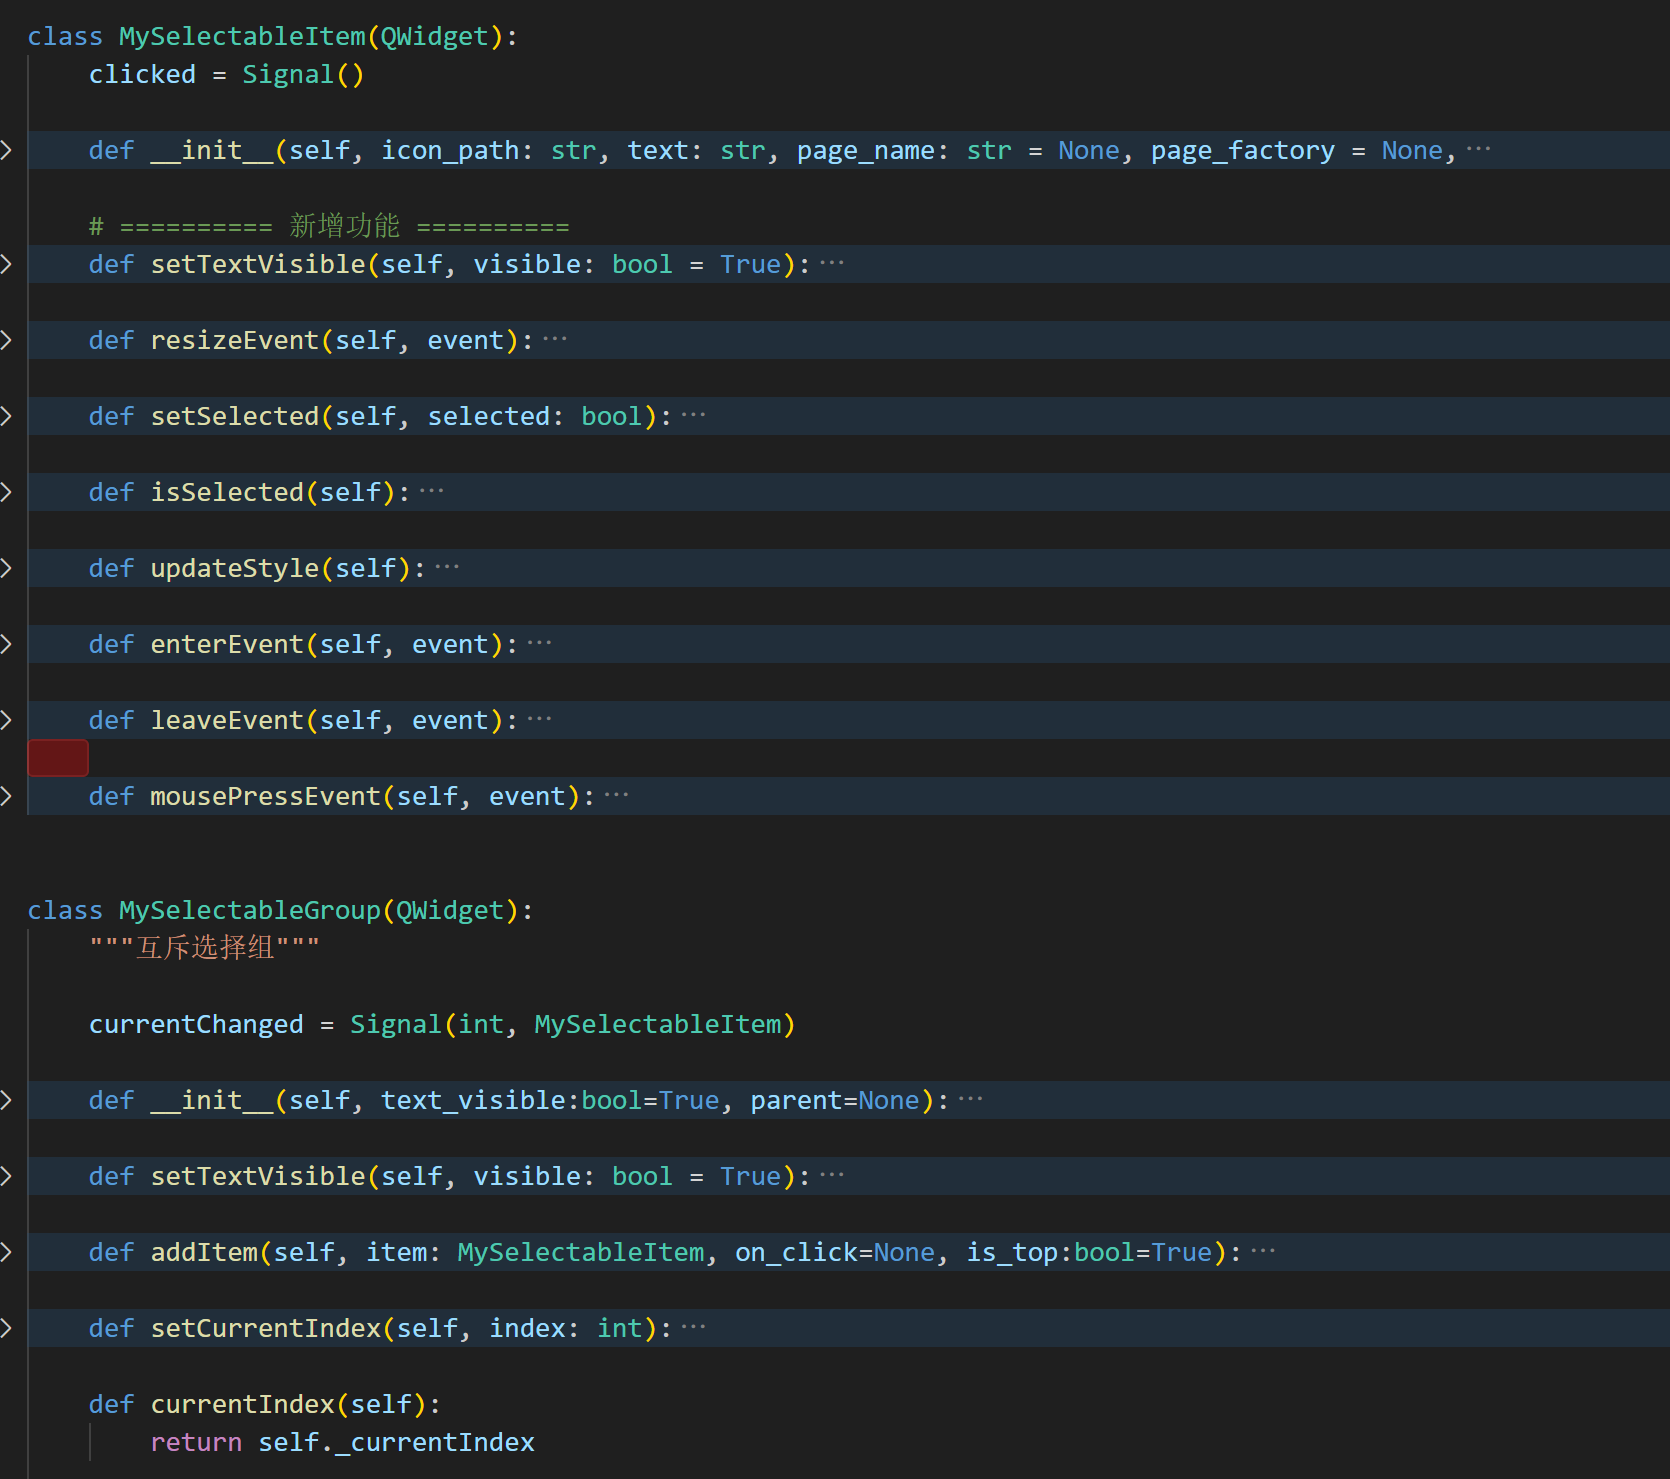Click the 'icon_path' parameter
Viewport: 1670px width, 1479px height.
coord(450,151)
